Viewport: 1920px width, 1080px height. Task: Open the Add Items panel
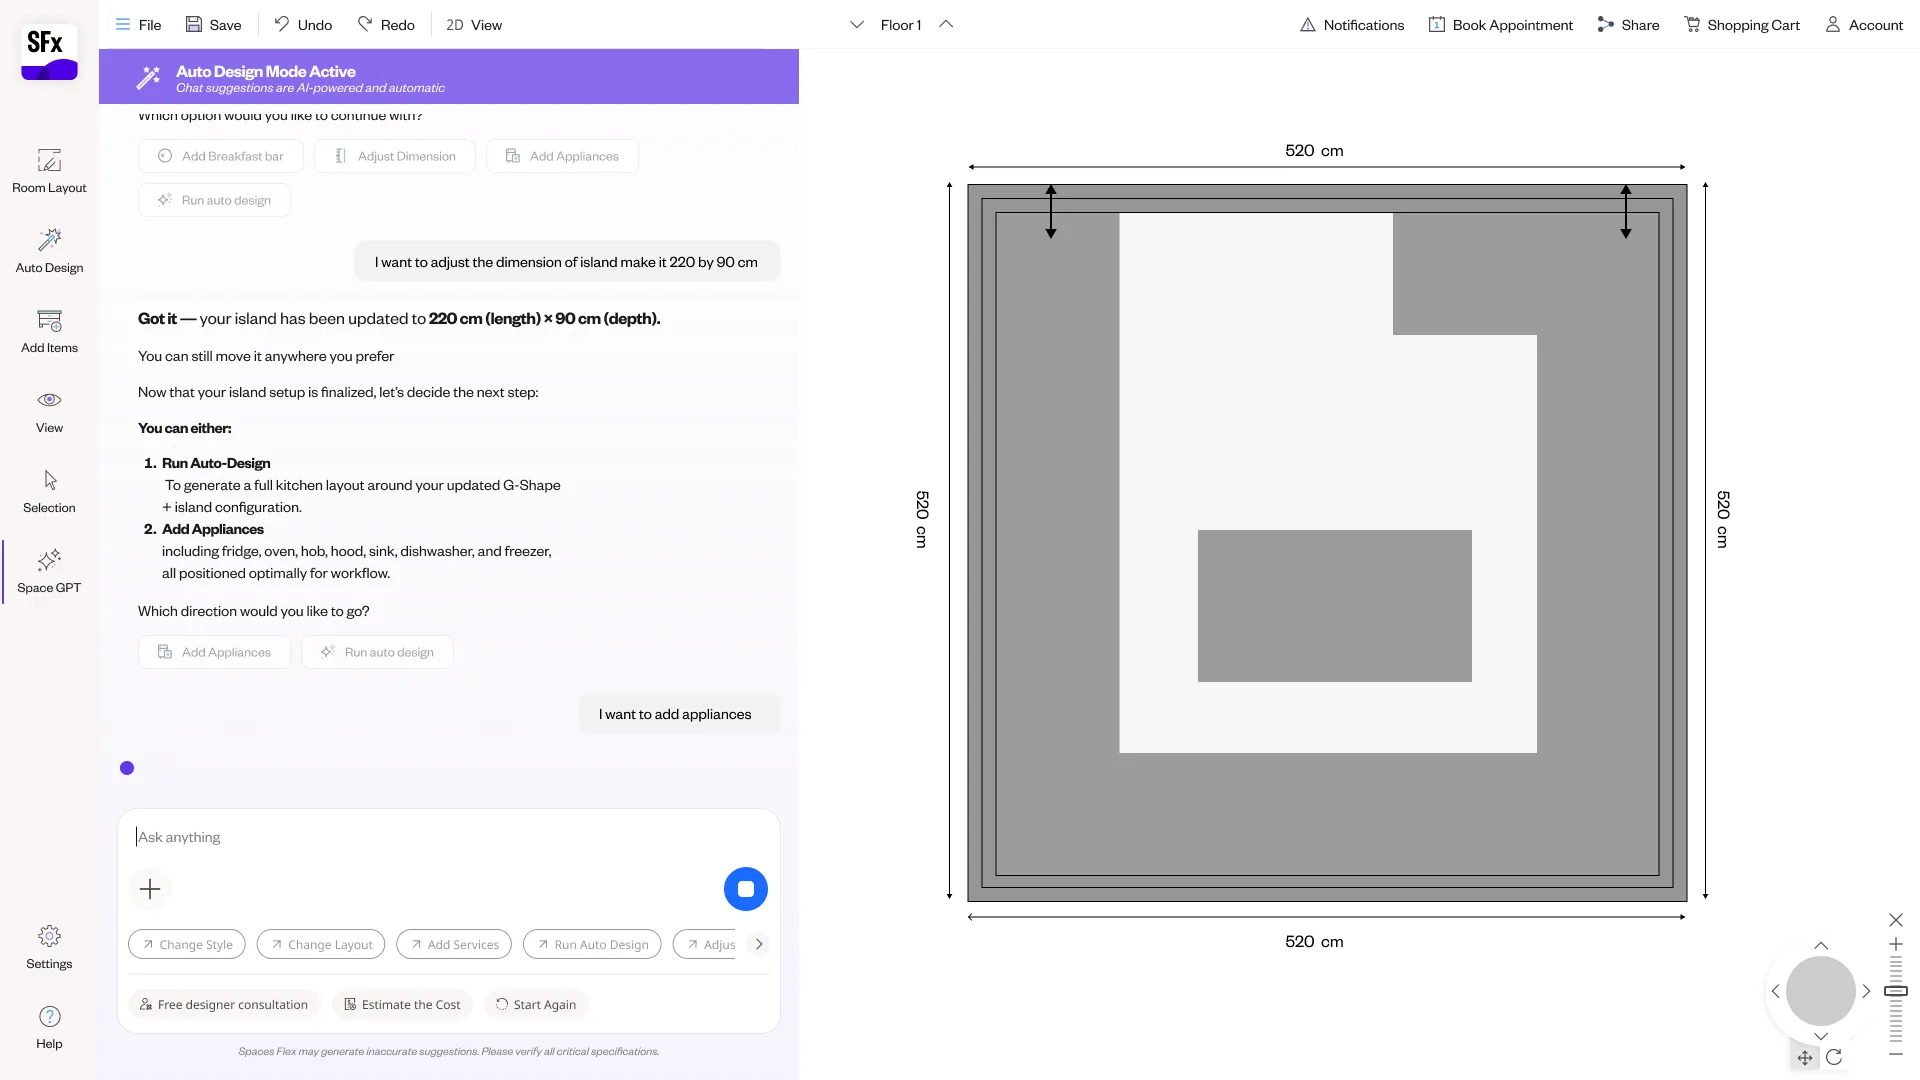[49, 331]
